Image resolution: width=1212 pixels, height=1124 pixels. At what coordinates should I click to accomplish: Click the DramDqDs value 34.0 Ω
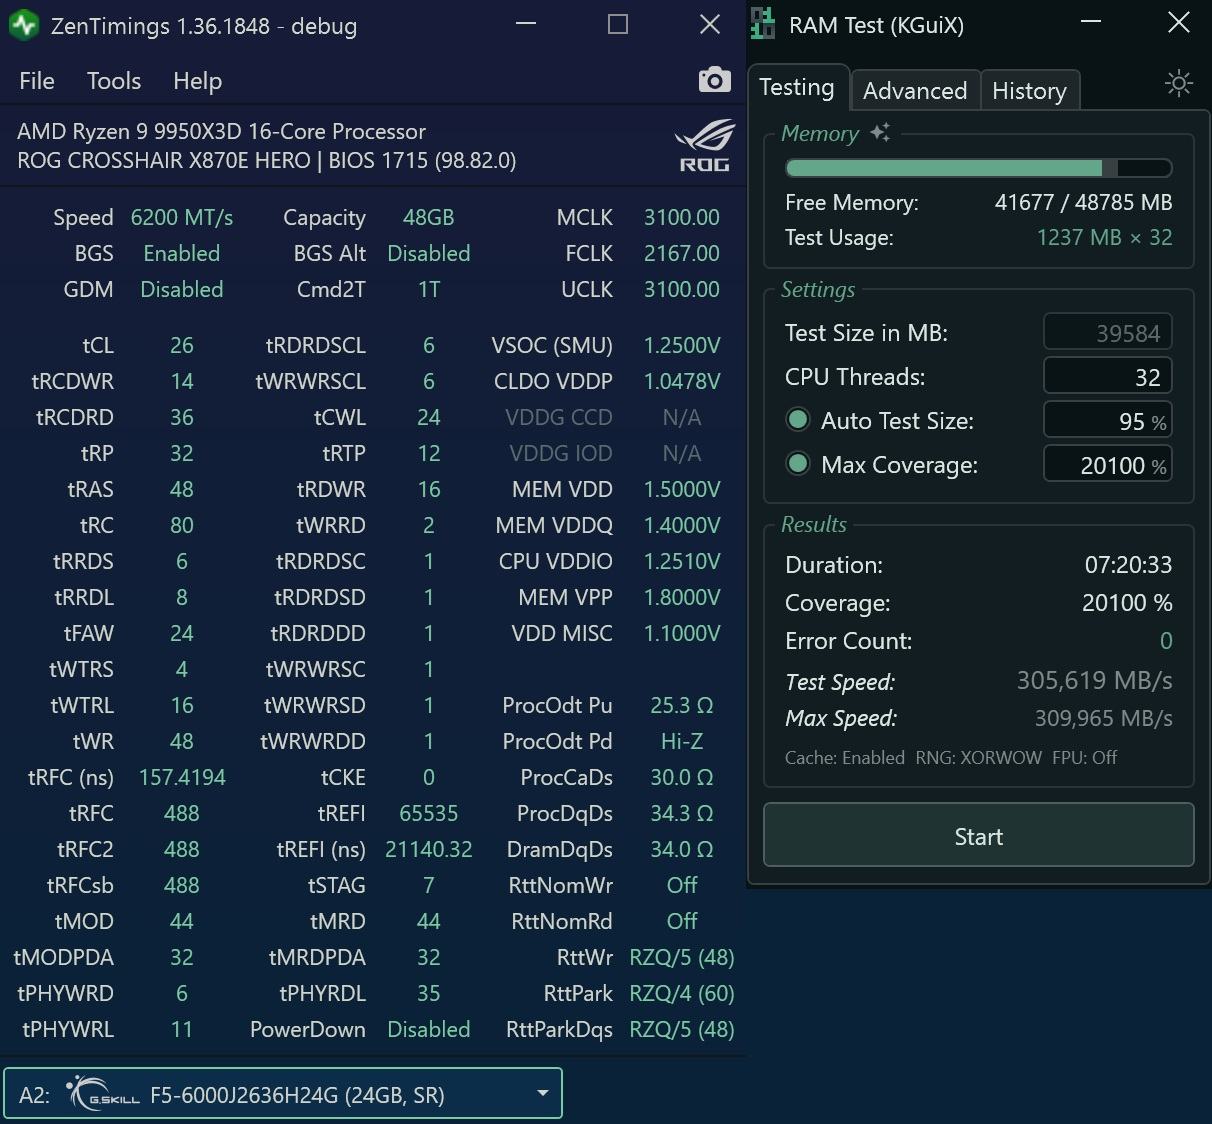681,849
